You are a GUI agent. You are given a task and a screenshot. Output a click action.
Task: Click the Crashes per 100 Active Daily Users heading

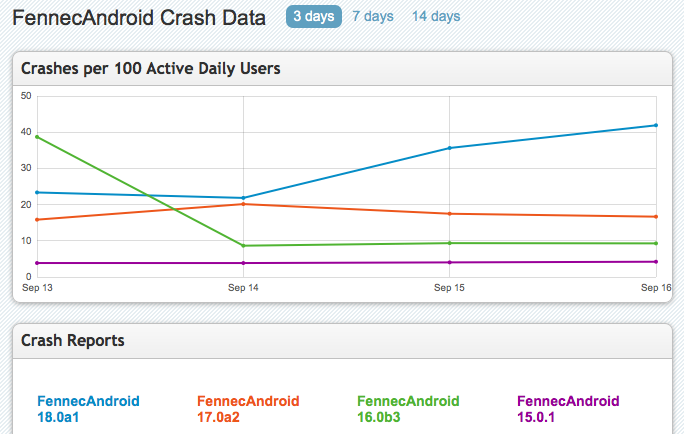(x=151, y=69)
